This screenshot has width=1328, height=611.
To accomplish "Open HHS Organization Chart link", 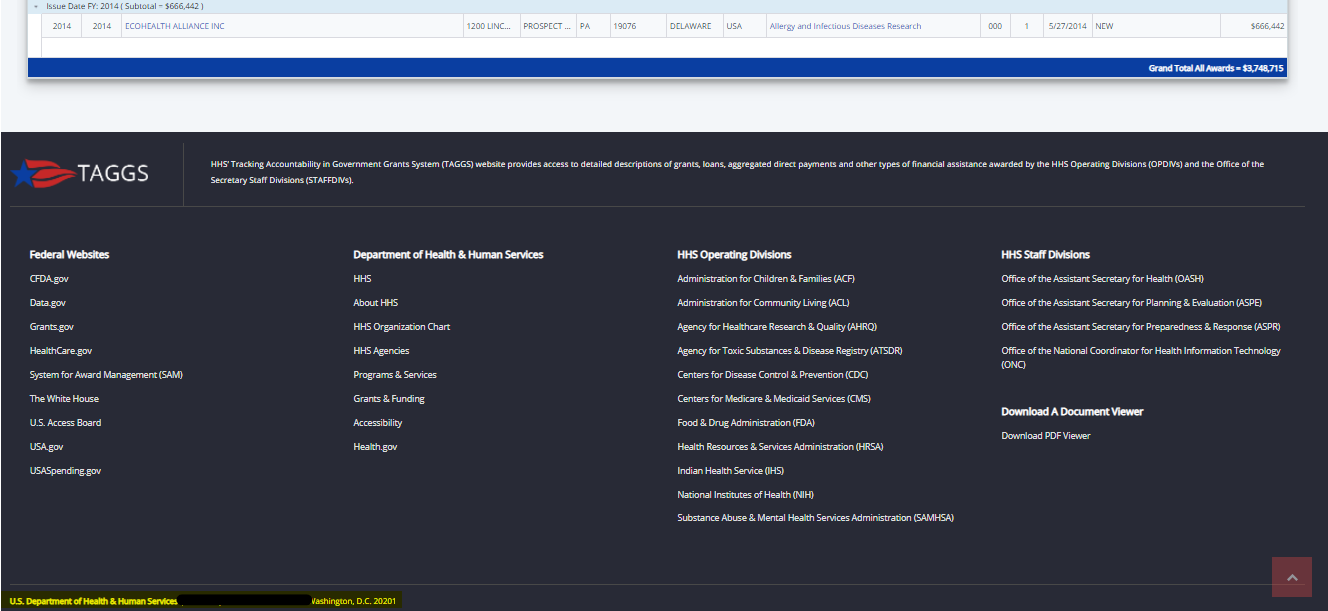I will point(402,327).
